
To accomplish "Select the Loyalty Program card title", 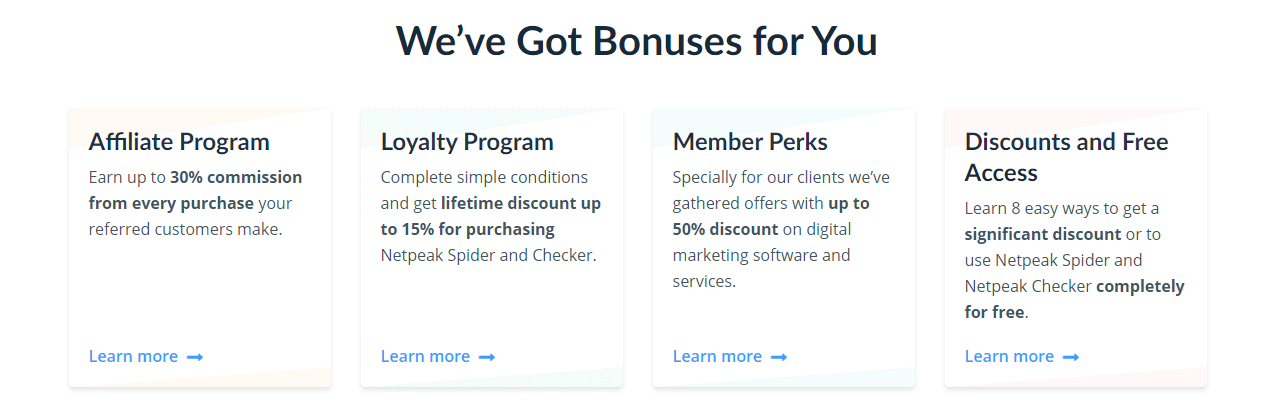I will point(467,142).
